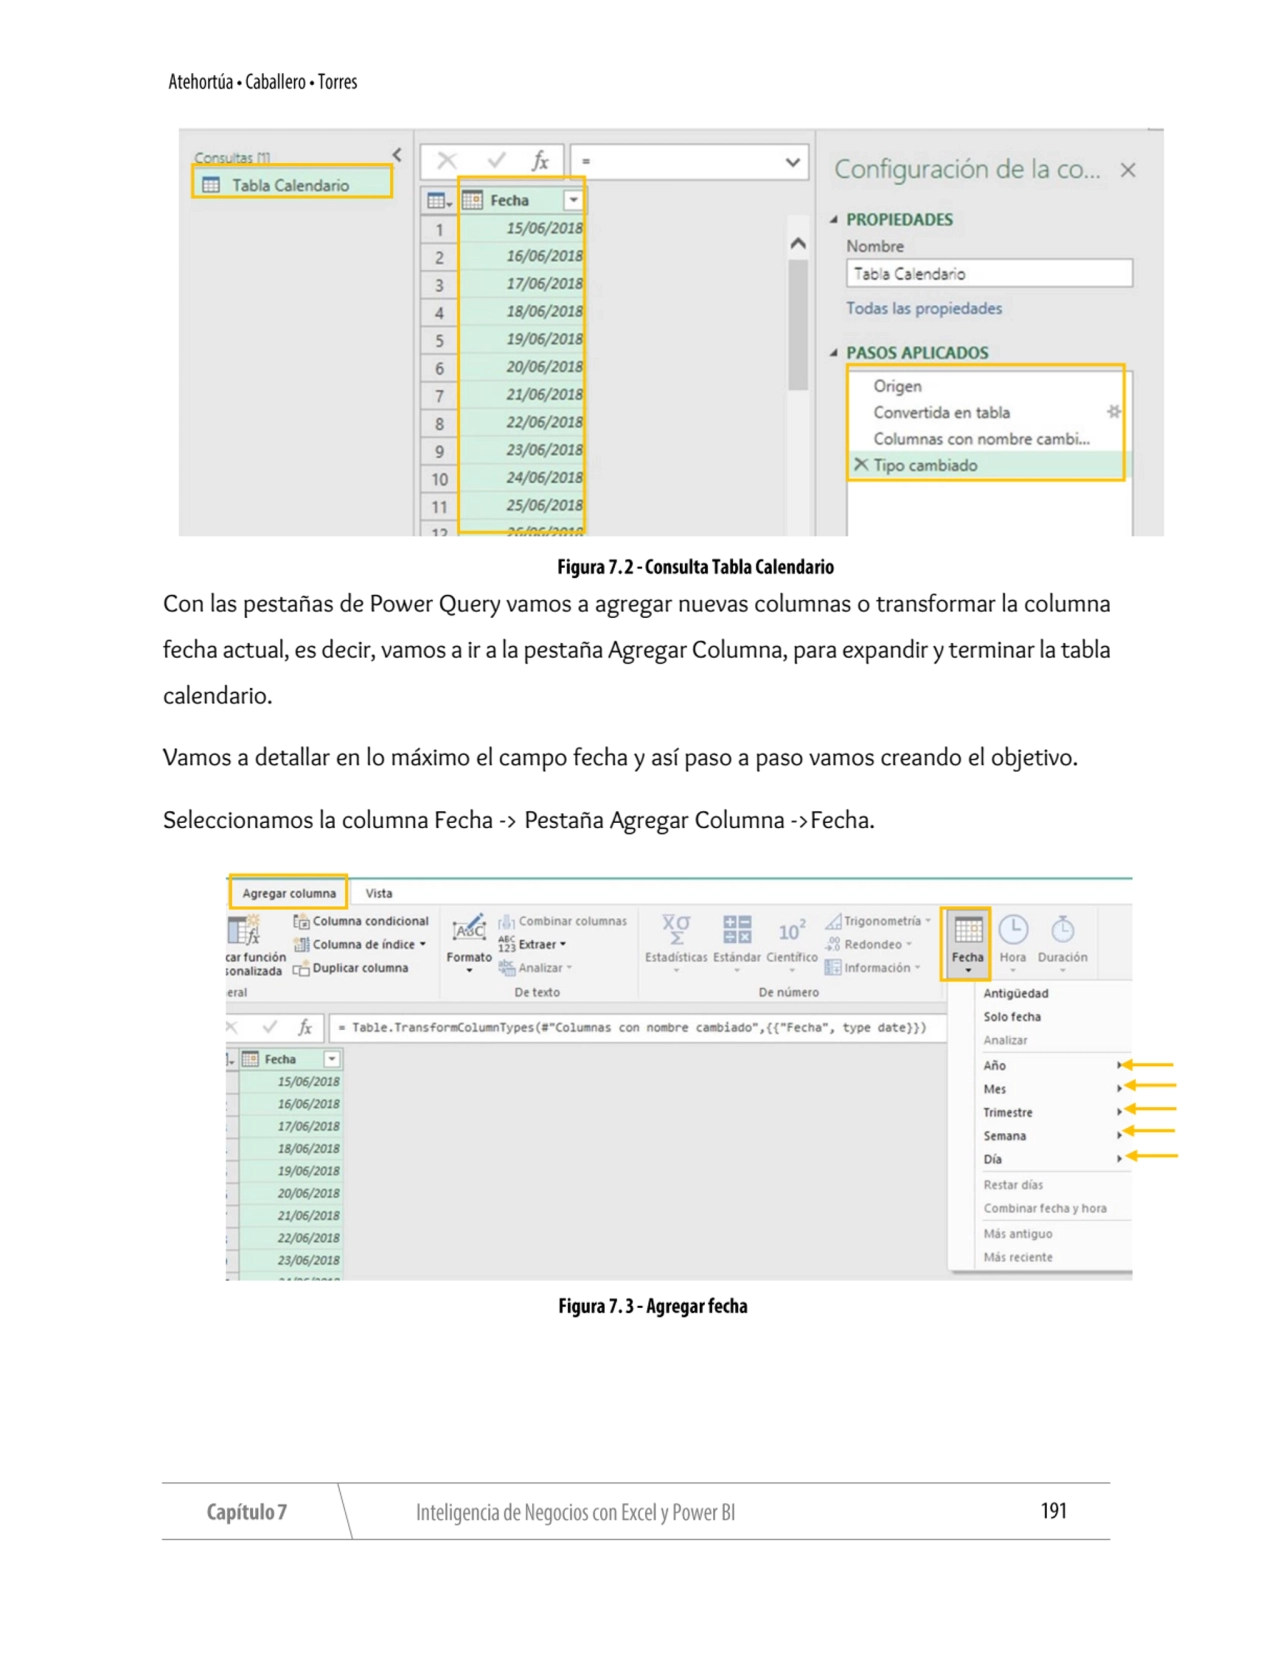Click the scroll-up arrow of the data grid
This screenshot has height=1656, width=1280.
pos(797,244)
